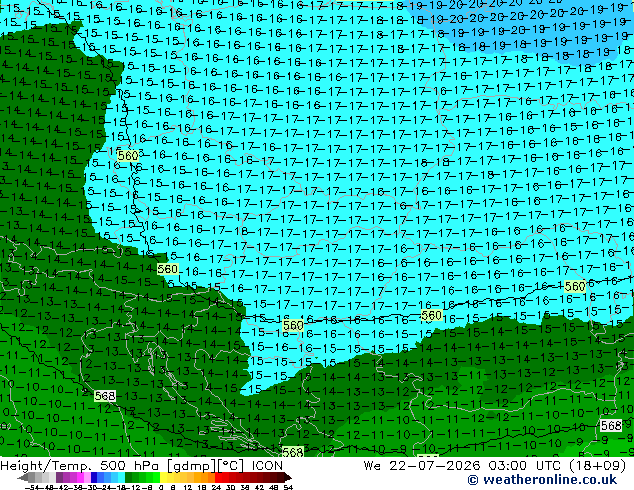Pick the bright yellow segment of the legend

[x=163, y=477]
